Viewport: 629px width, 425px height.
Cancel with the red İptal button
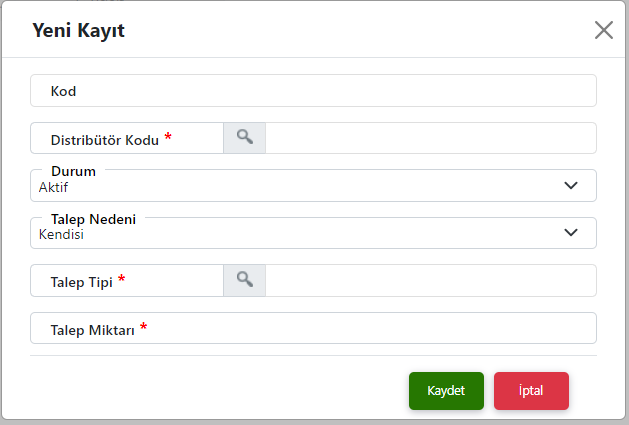point(531,390)
